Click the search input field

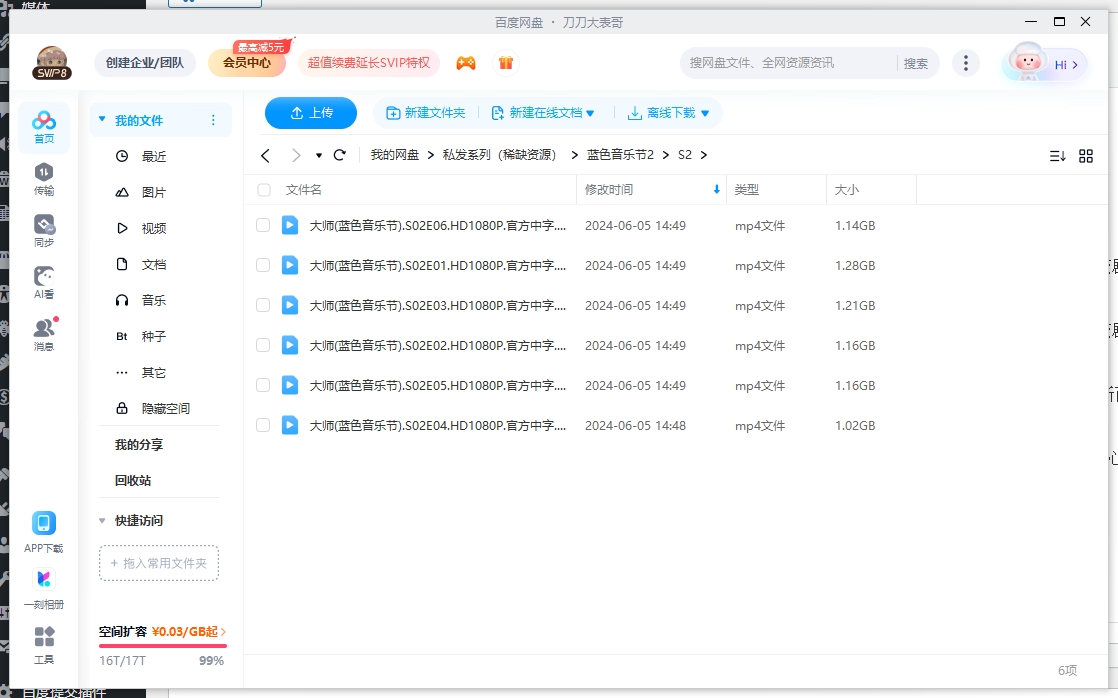pos(788,63)
